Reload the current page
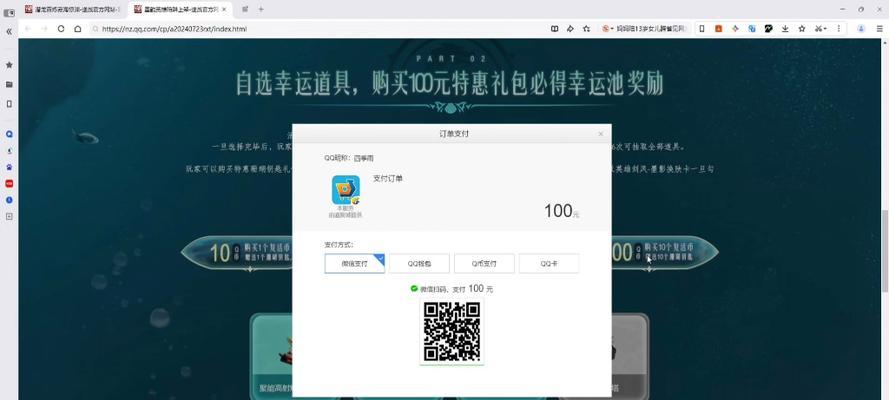This screenshot has height=400, width=889. point(61,28)
